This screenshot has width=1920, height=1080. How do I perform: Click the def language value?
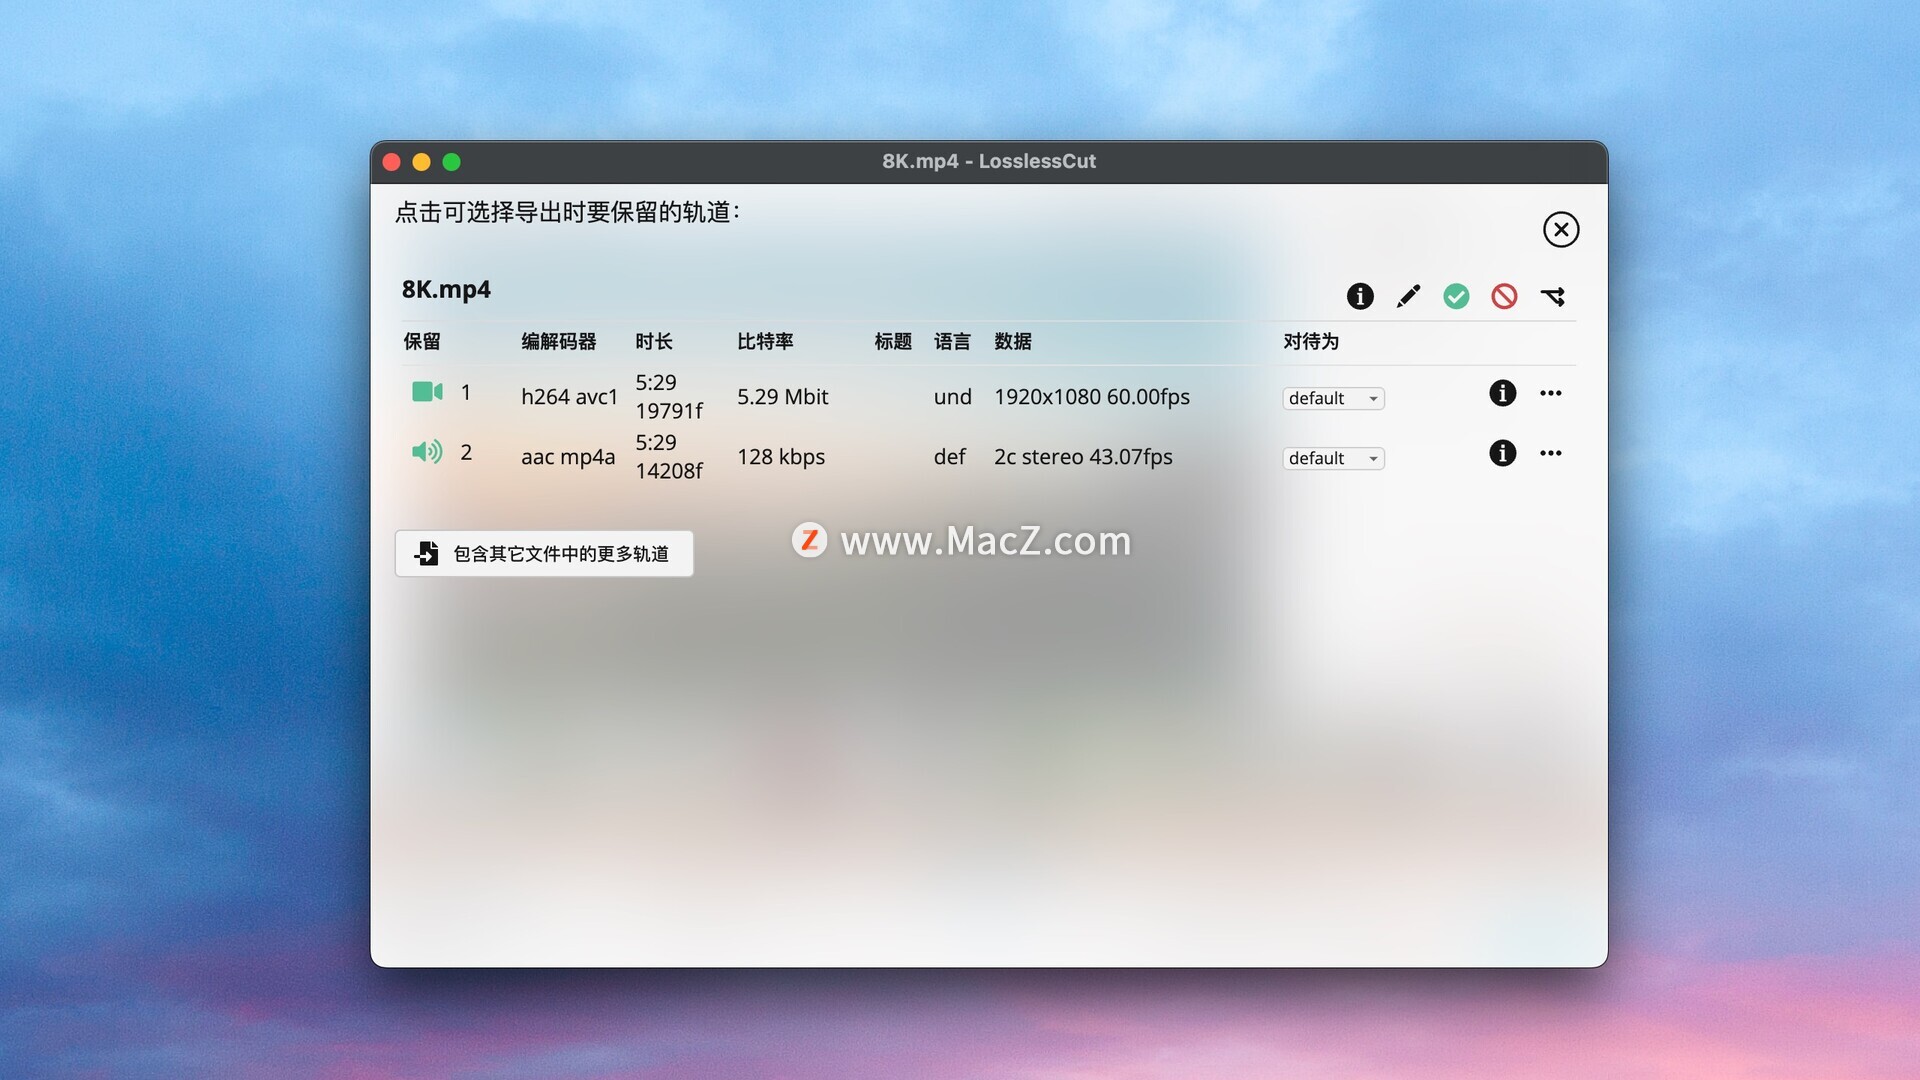tap(950, 457)
